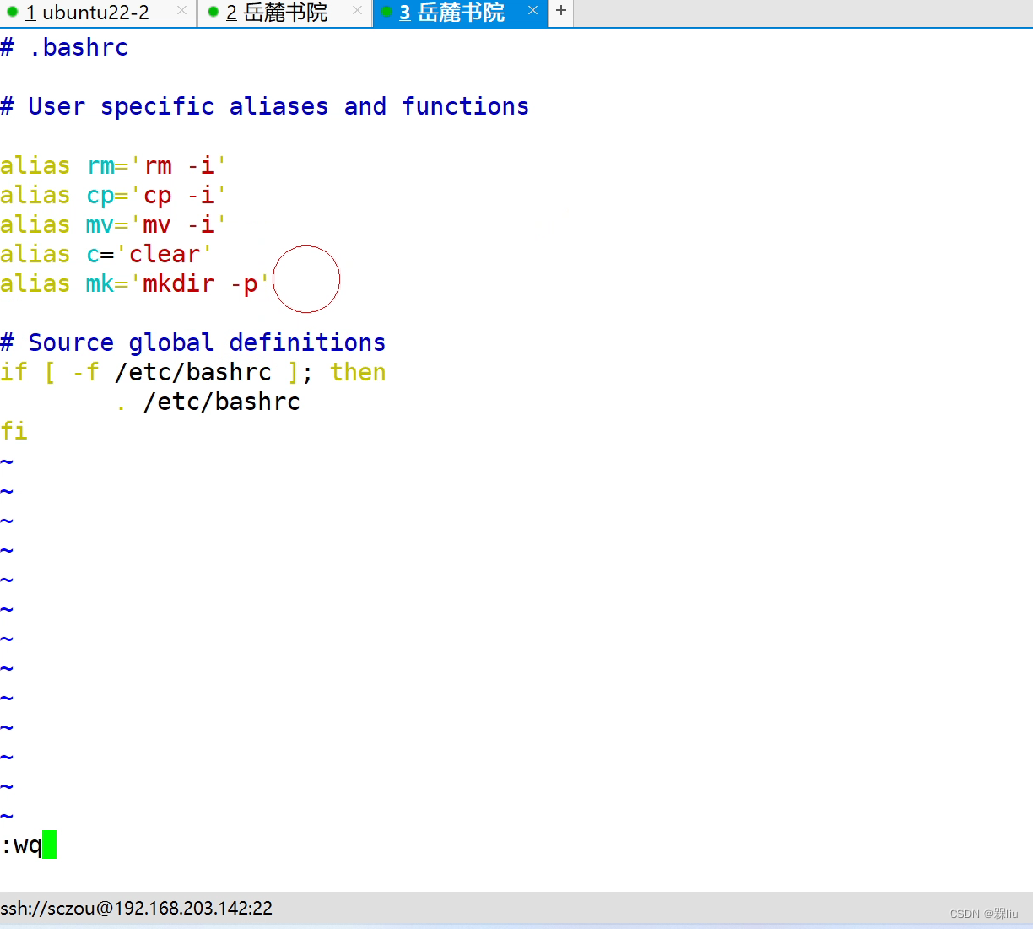
Task: Place cursor on alias mk='mkdir -p' line
Action: (135, 284)
